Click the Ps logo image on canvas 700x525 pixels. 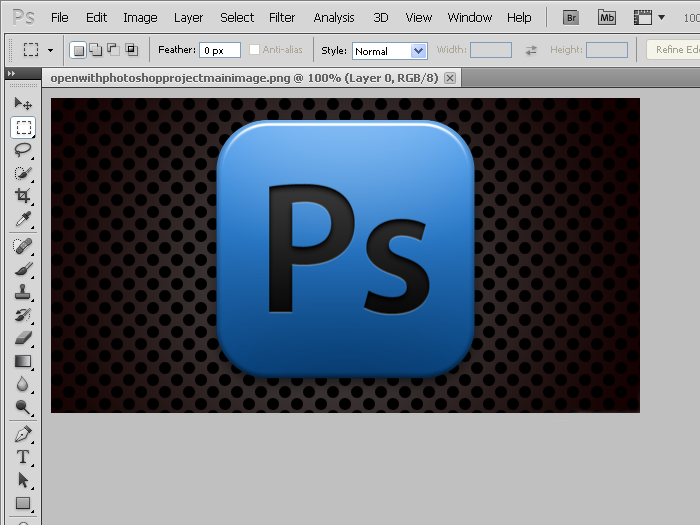tap(346, 249)
